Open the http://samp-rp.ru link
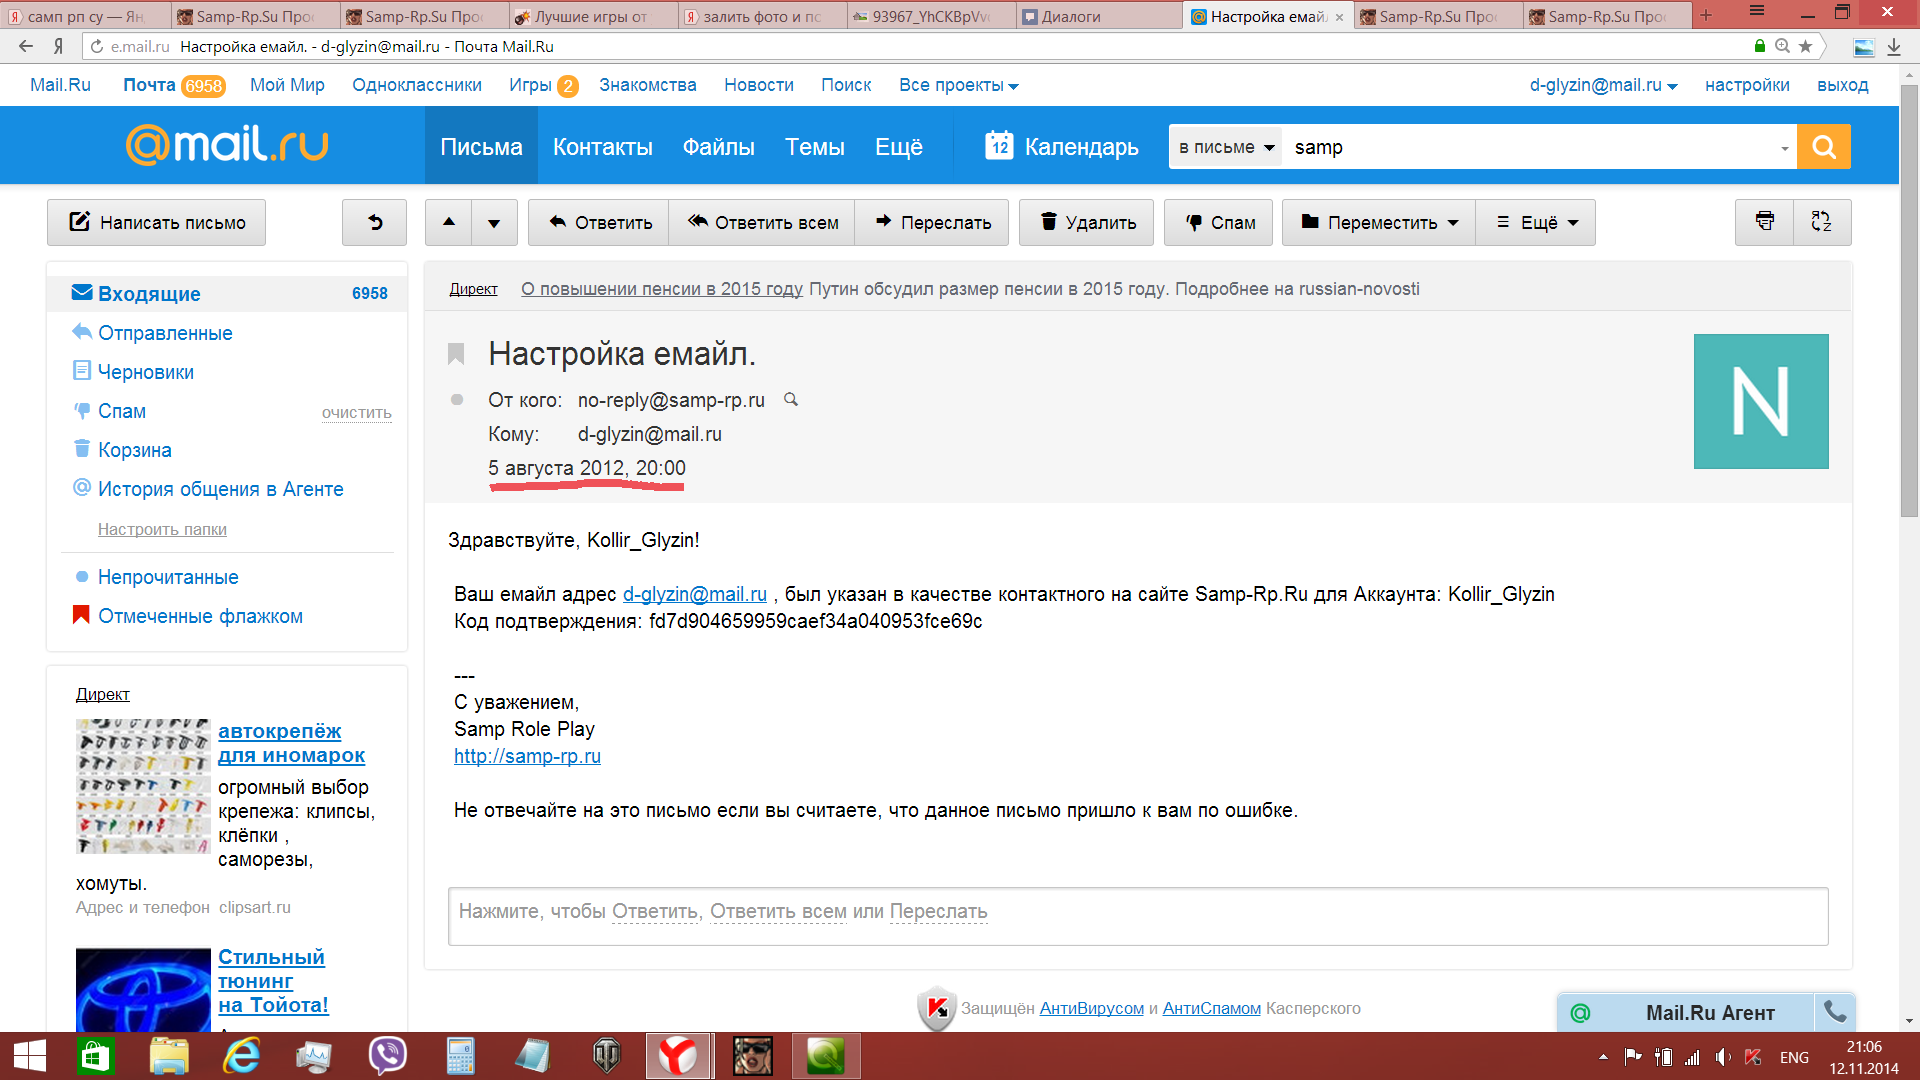 pos(527,756)
